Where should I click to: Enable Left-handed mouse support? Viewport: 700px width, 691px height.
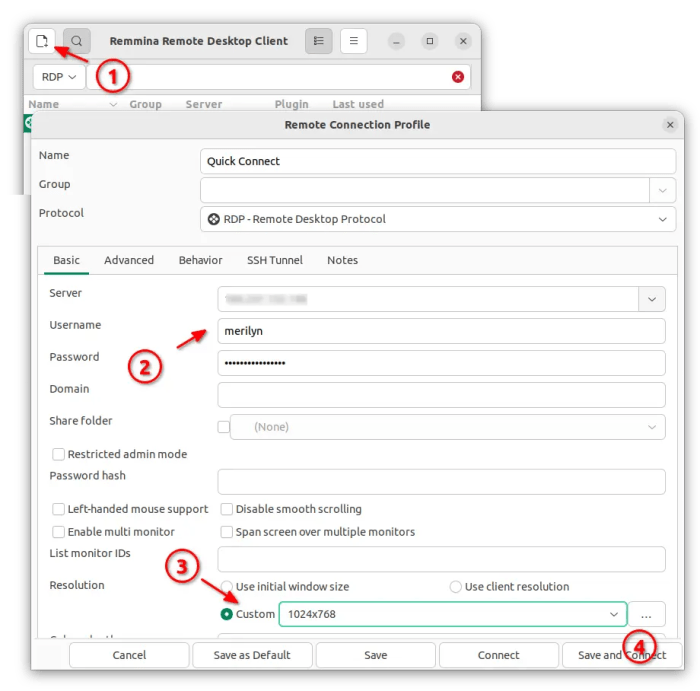(x=58, y=509)
